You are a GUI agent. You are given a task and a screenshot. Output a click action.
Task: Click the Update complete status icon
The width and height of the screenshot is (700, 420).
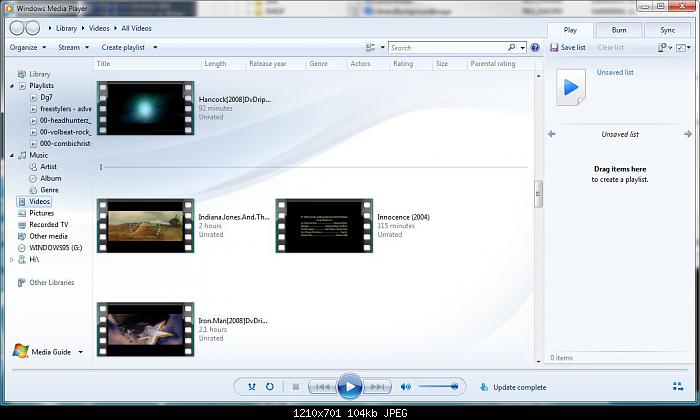tap(484, 387)
